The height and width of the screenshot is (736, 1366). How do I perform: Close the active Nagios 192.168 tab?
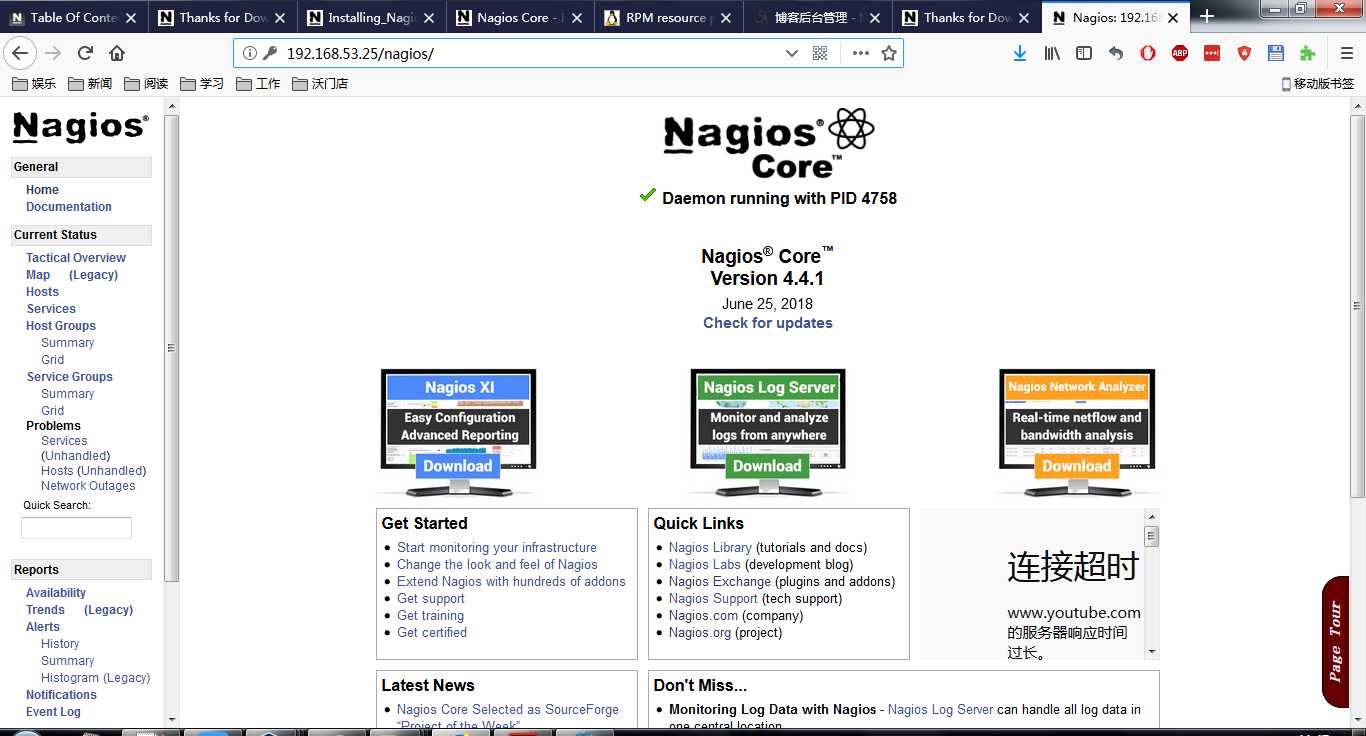coord(1173,17)
